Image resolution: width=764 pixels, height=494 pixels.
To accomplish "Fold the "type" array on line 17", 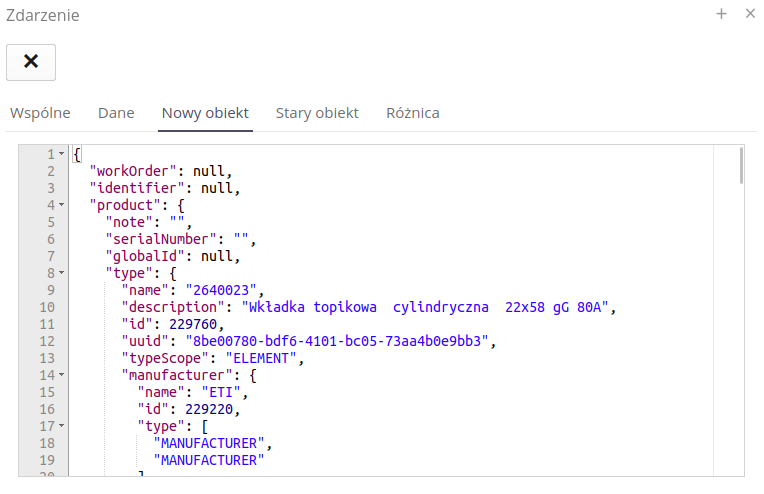I will click(61, 426).
